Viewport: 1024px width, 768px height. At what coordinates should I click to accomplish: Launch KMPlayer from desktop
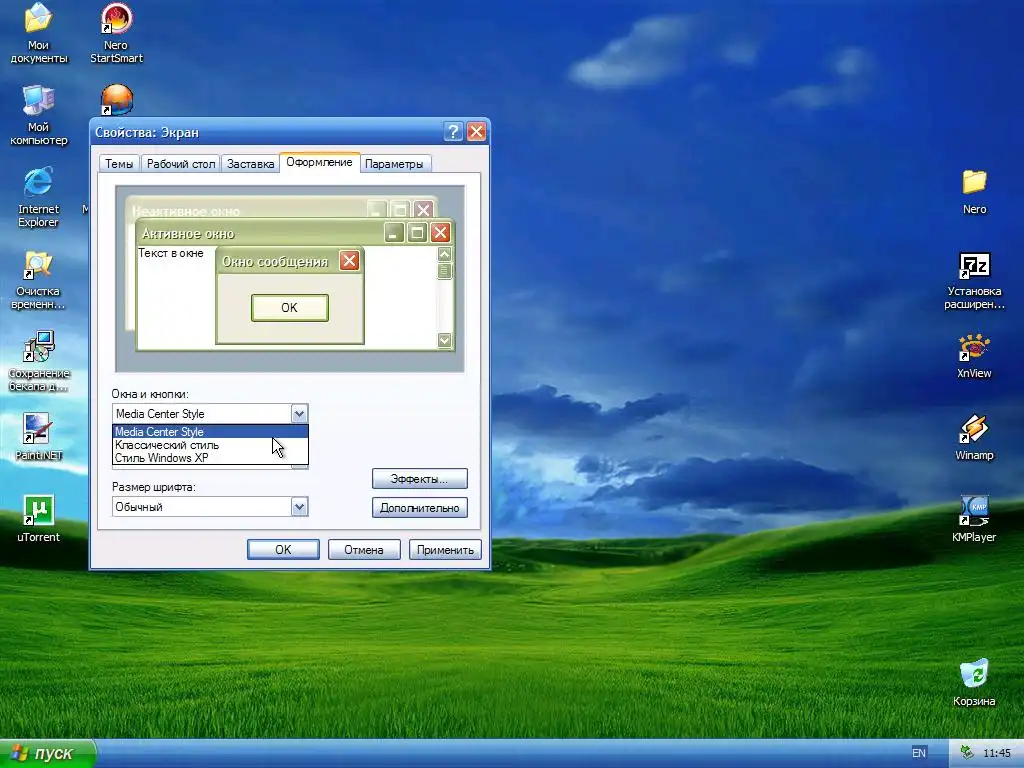click(x=974, y=520)
